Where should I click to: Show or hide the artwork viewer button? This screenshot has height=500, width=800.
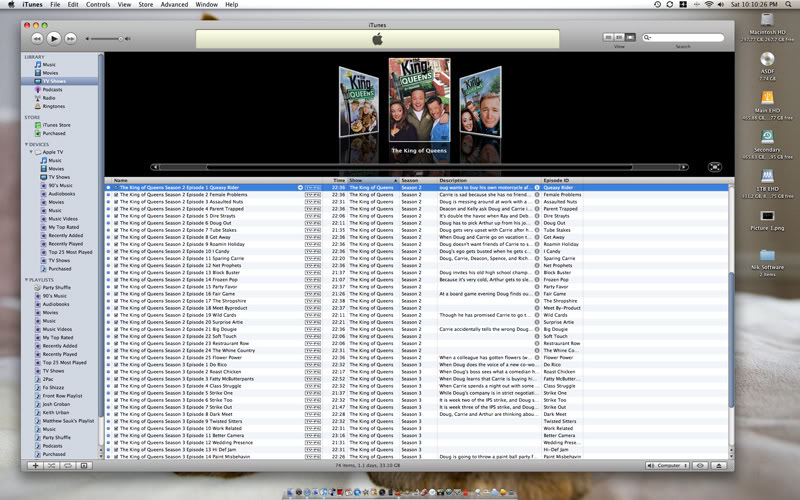point(84,465)
